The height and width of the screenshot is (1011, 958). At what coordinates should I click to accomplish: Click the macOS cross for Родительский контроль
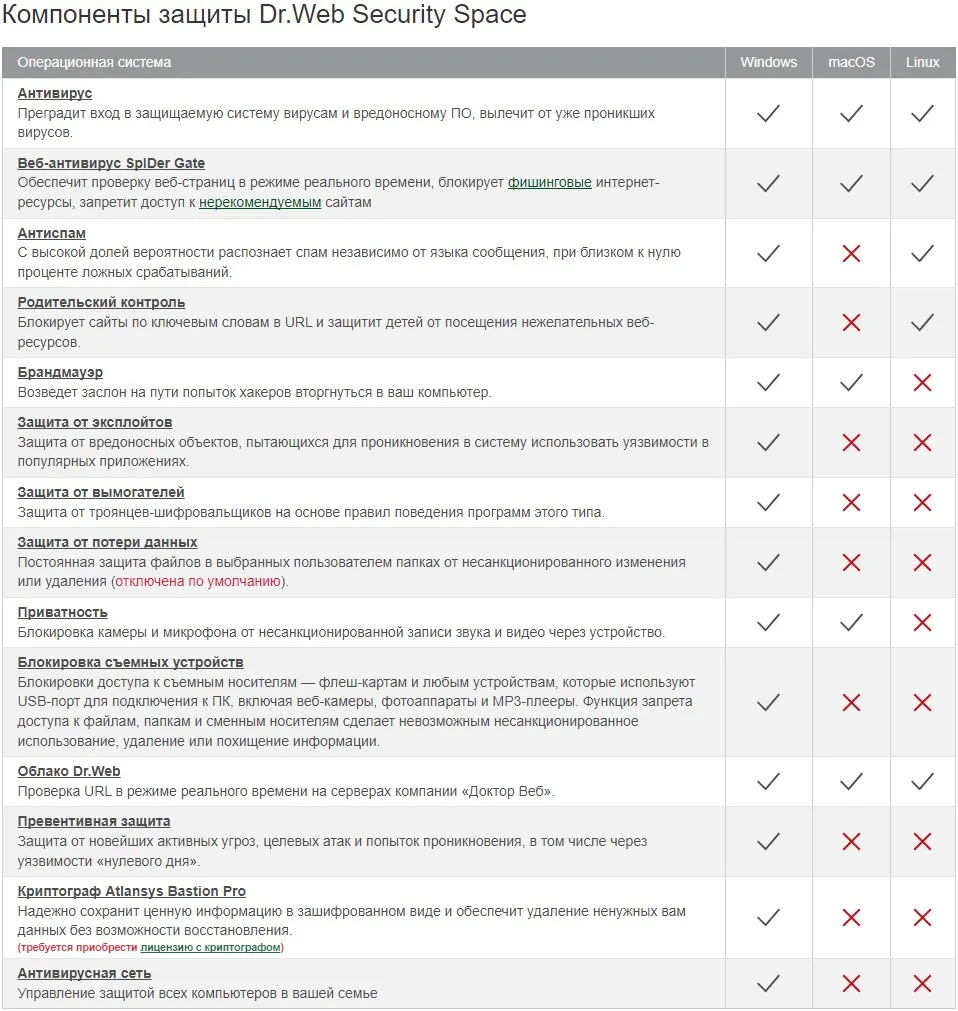[851, 322]
